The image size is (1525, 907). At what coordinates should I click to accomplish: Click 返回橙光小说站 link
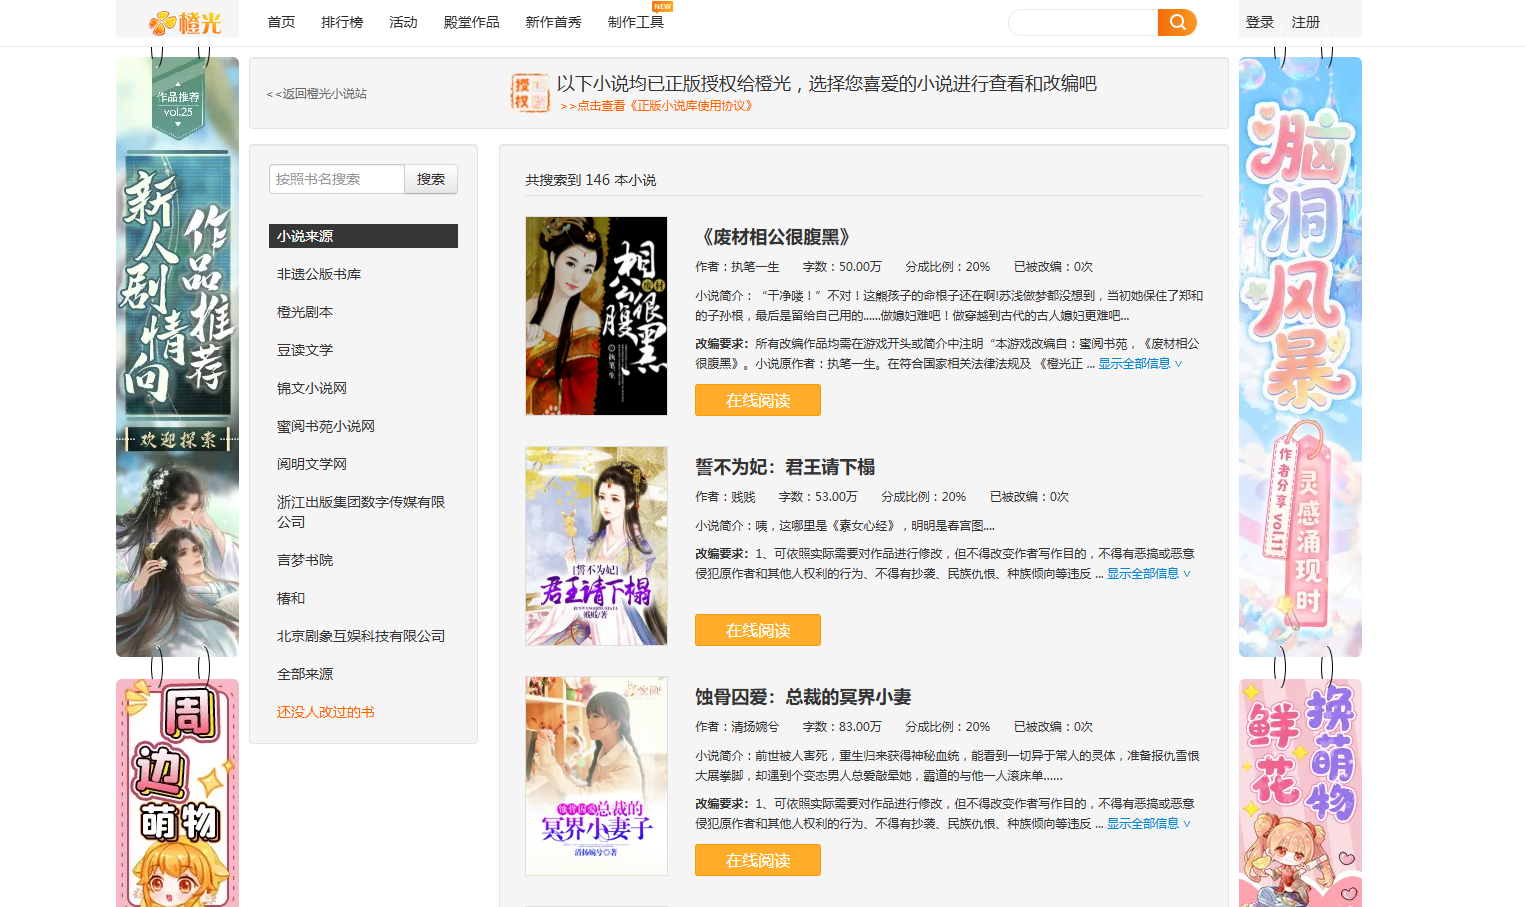[x=317, y=94]
